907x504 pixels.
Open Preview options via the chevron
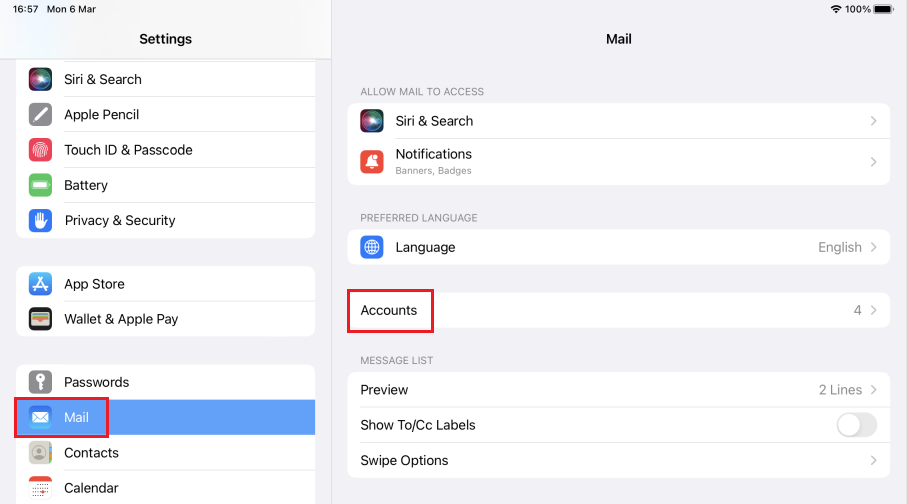tap(873, 390)
